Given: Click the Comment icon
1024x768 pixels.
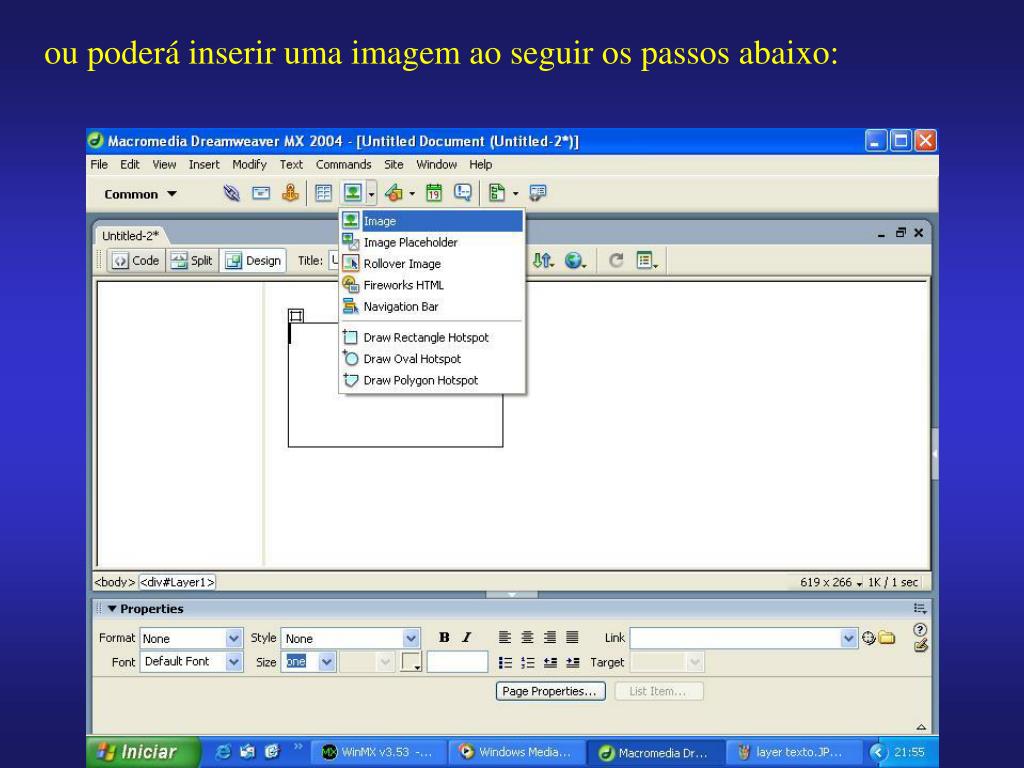Looking at the screenshot, I should point(462,193).
